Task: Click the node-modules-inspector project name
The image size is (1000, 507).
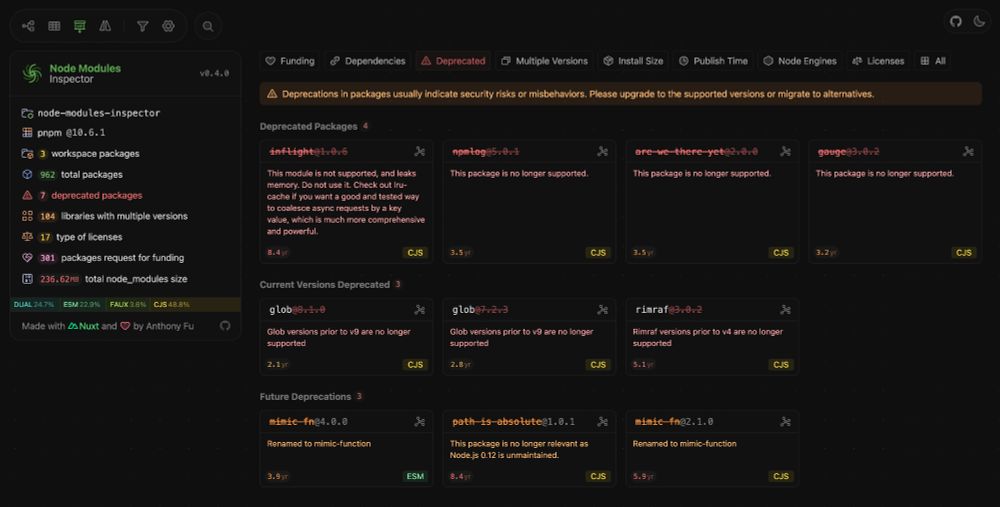Action: [99, 113]
